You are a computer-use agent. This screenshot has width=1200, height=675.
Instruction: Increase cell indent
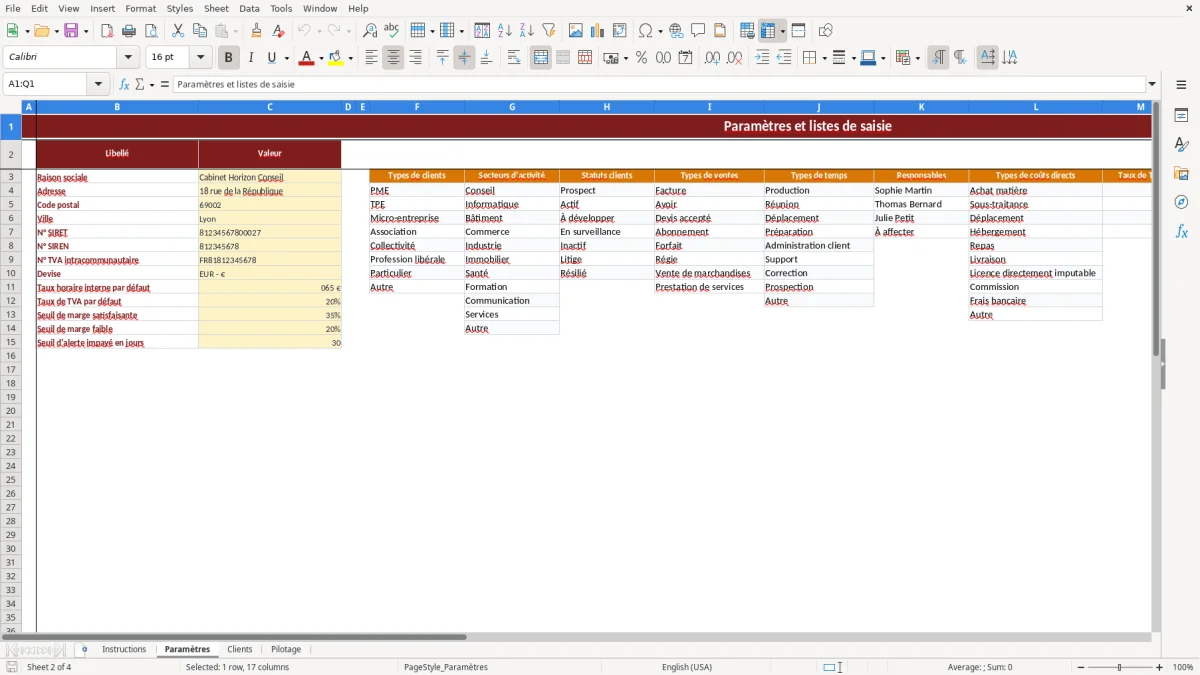point(762,58)
